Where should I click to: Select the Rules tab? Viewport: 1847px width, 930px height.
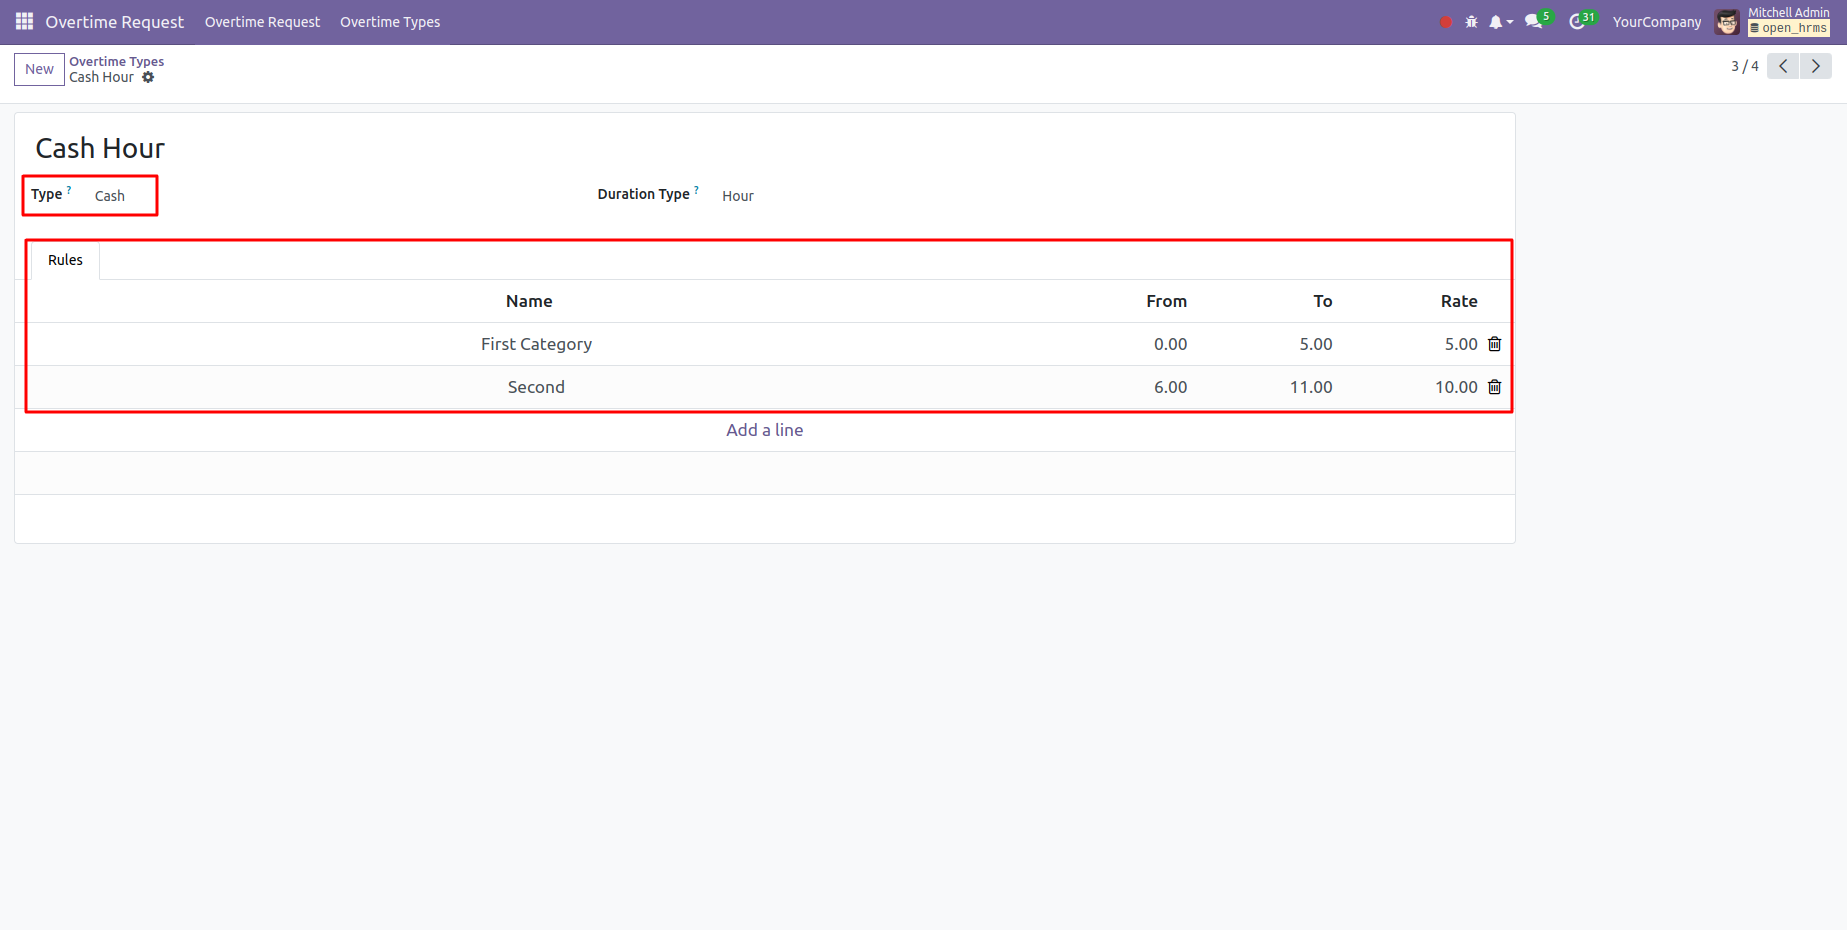65,260
